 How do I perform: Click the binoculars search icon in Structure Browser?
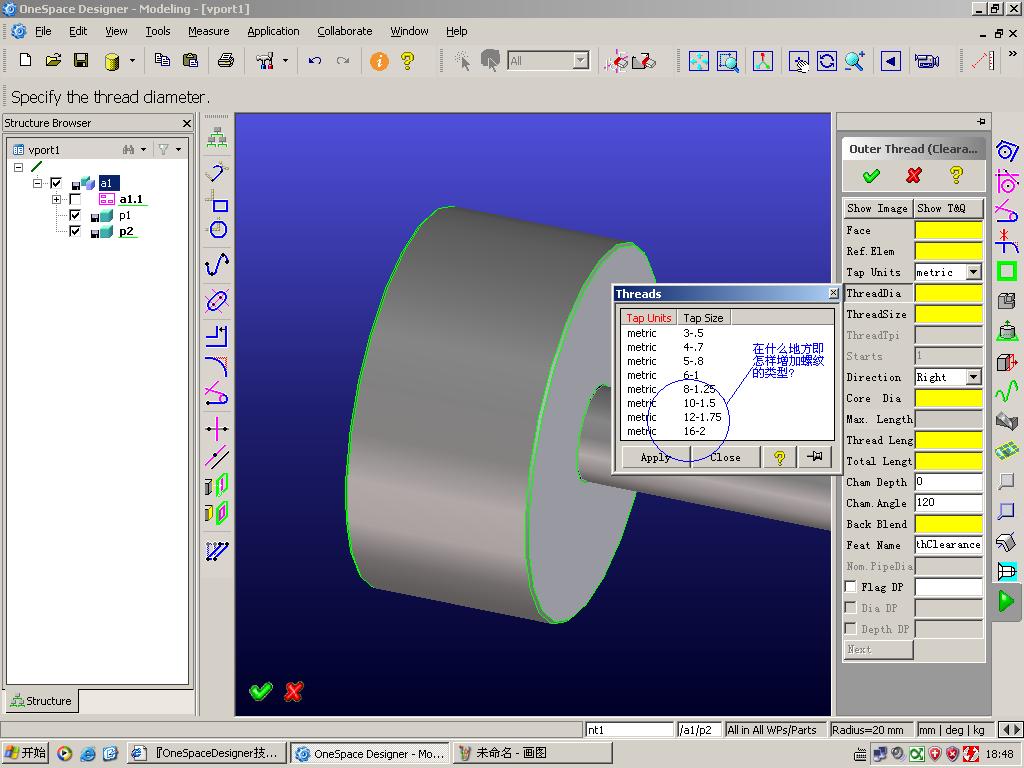(x=129, y=150)
